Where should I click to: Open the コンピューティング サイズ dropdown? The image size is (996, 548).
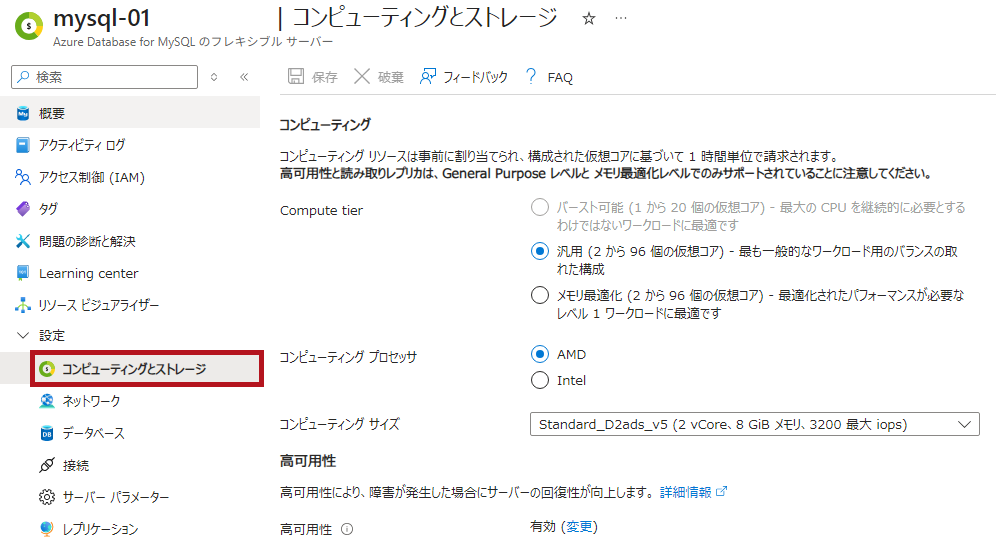[754, 424]
